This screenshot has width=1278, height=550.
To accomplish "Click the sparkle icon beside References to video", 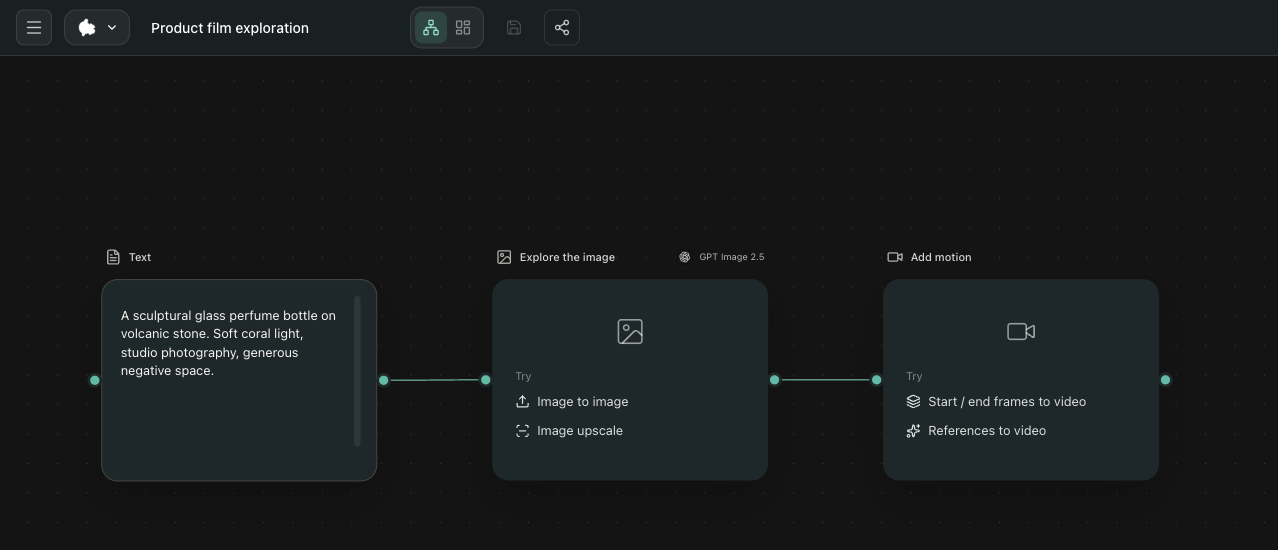I will coord(913,431).
